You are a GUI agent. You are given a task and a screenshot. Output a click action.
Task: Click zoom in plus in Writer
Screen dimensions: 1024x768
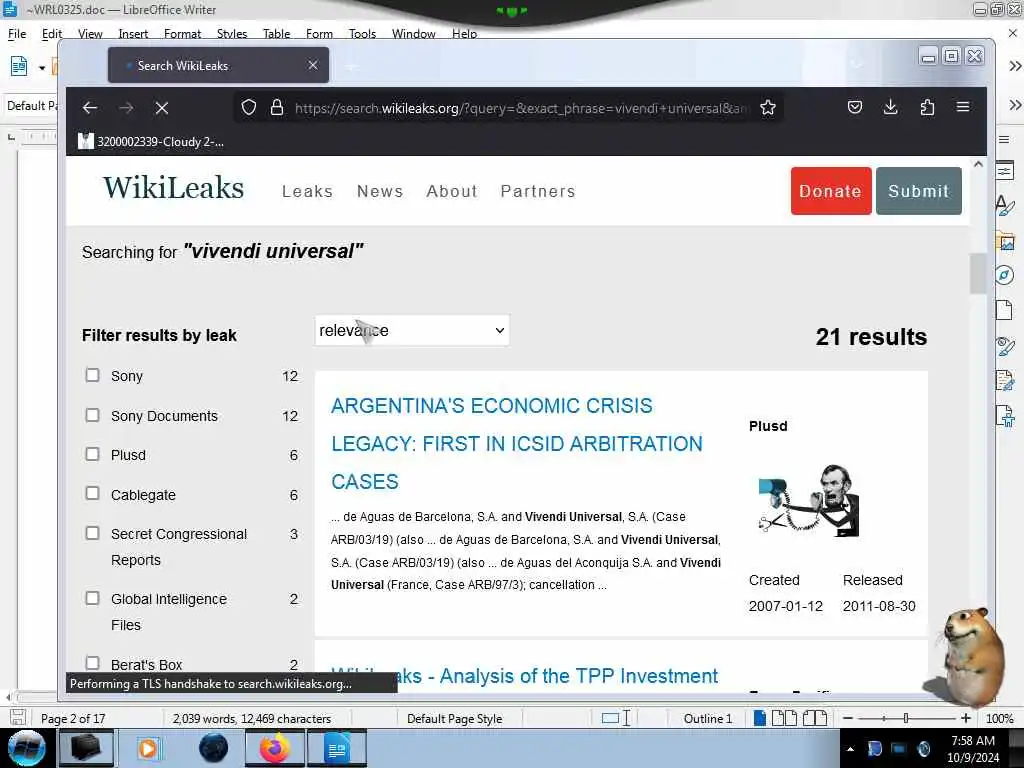pos(966,718)
